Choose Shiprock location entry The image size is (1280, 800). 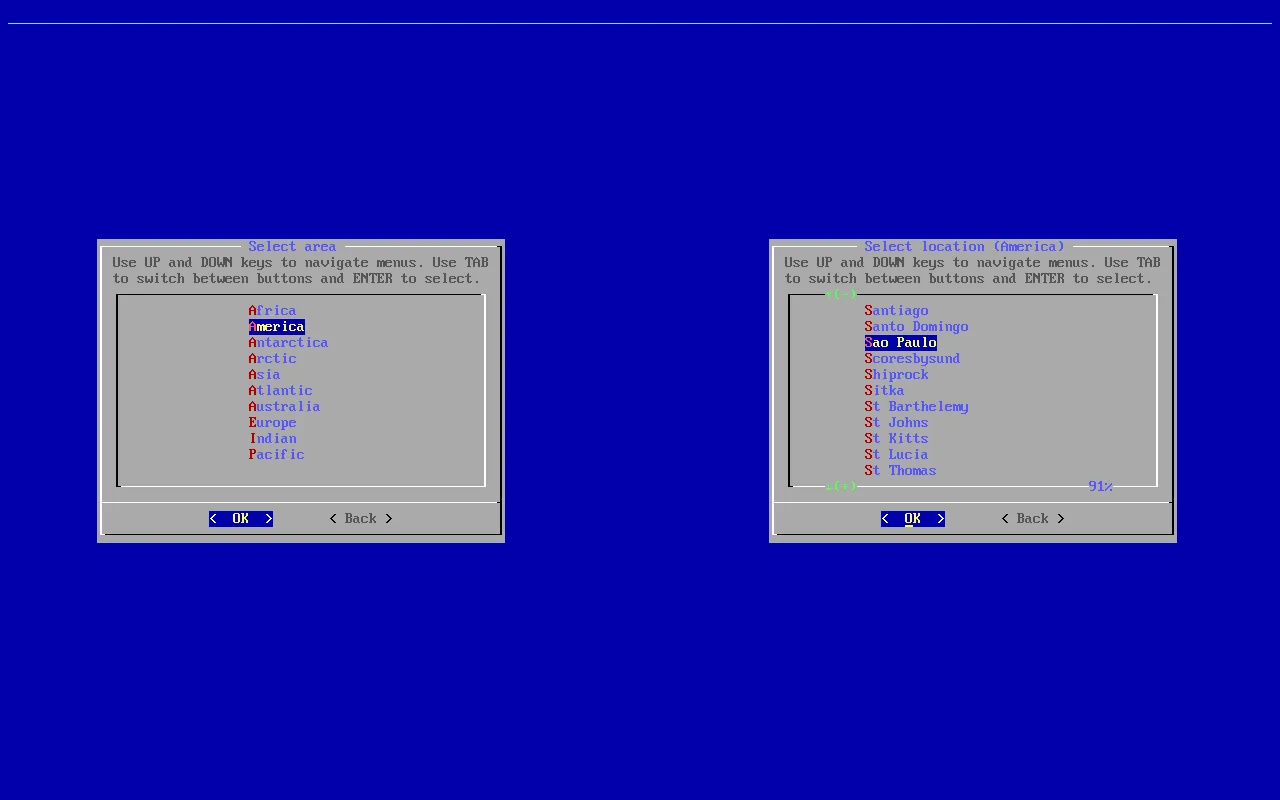coord(897,375)
